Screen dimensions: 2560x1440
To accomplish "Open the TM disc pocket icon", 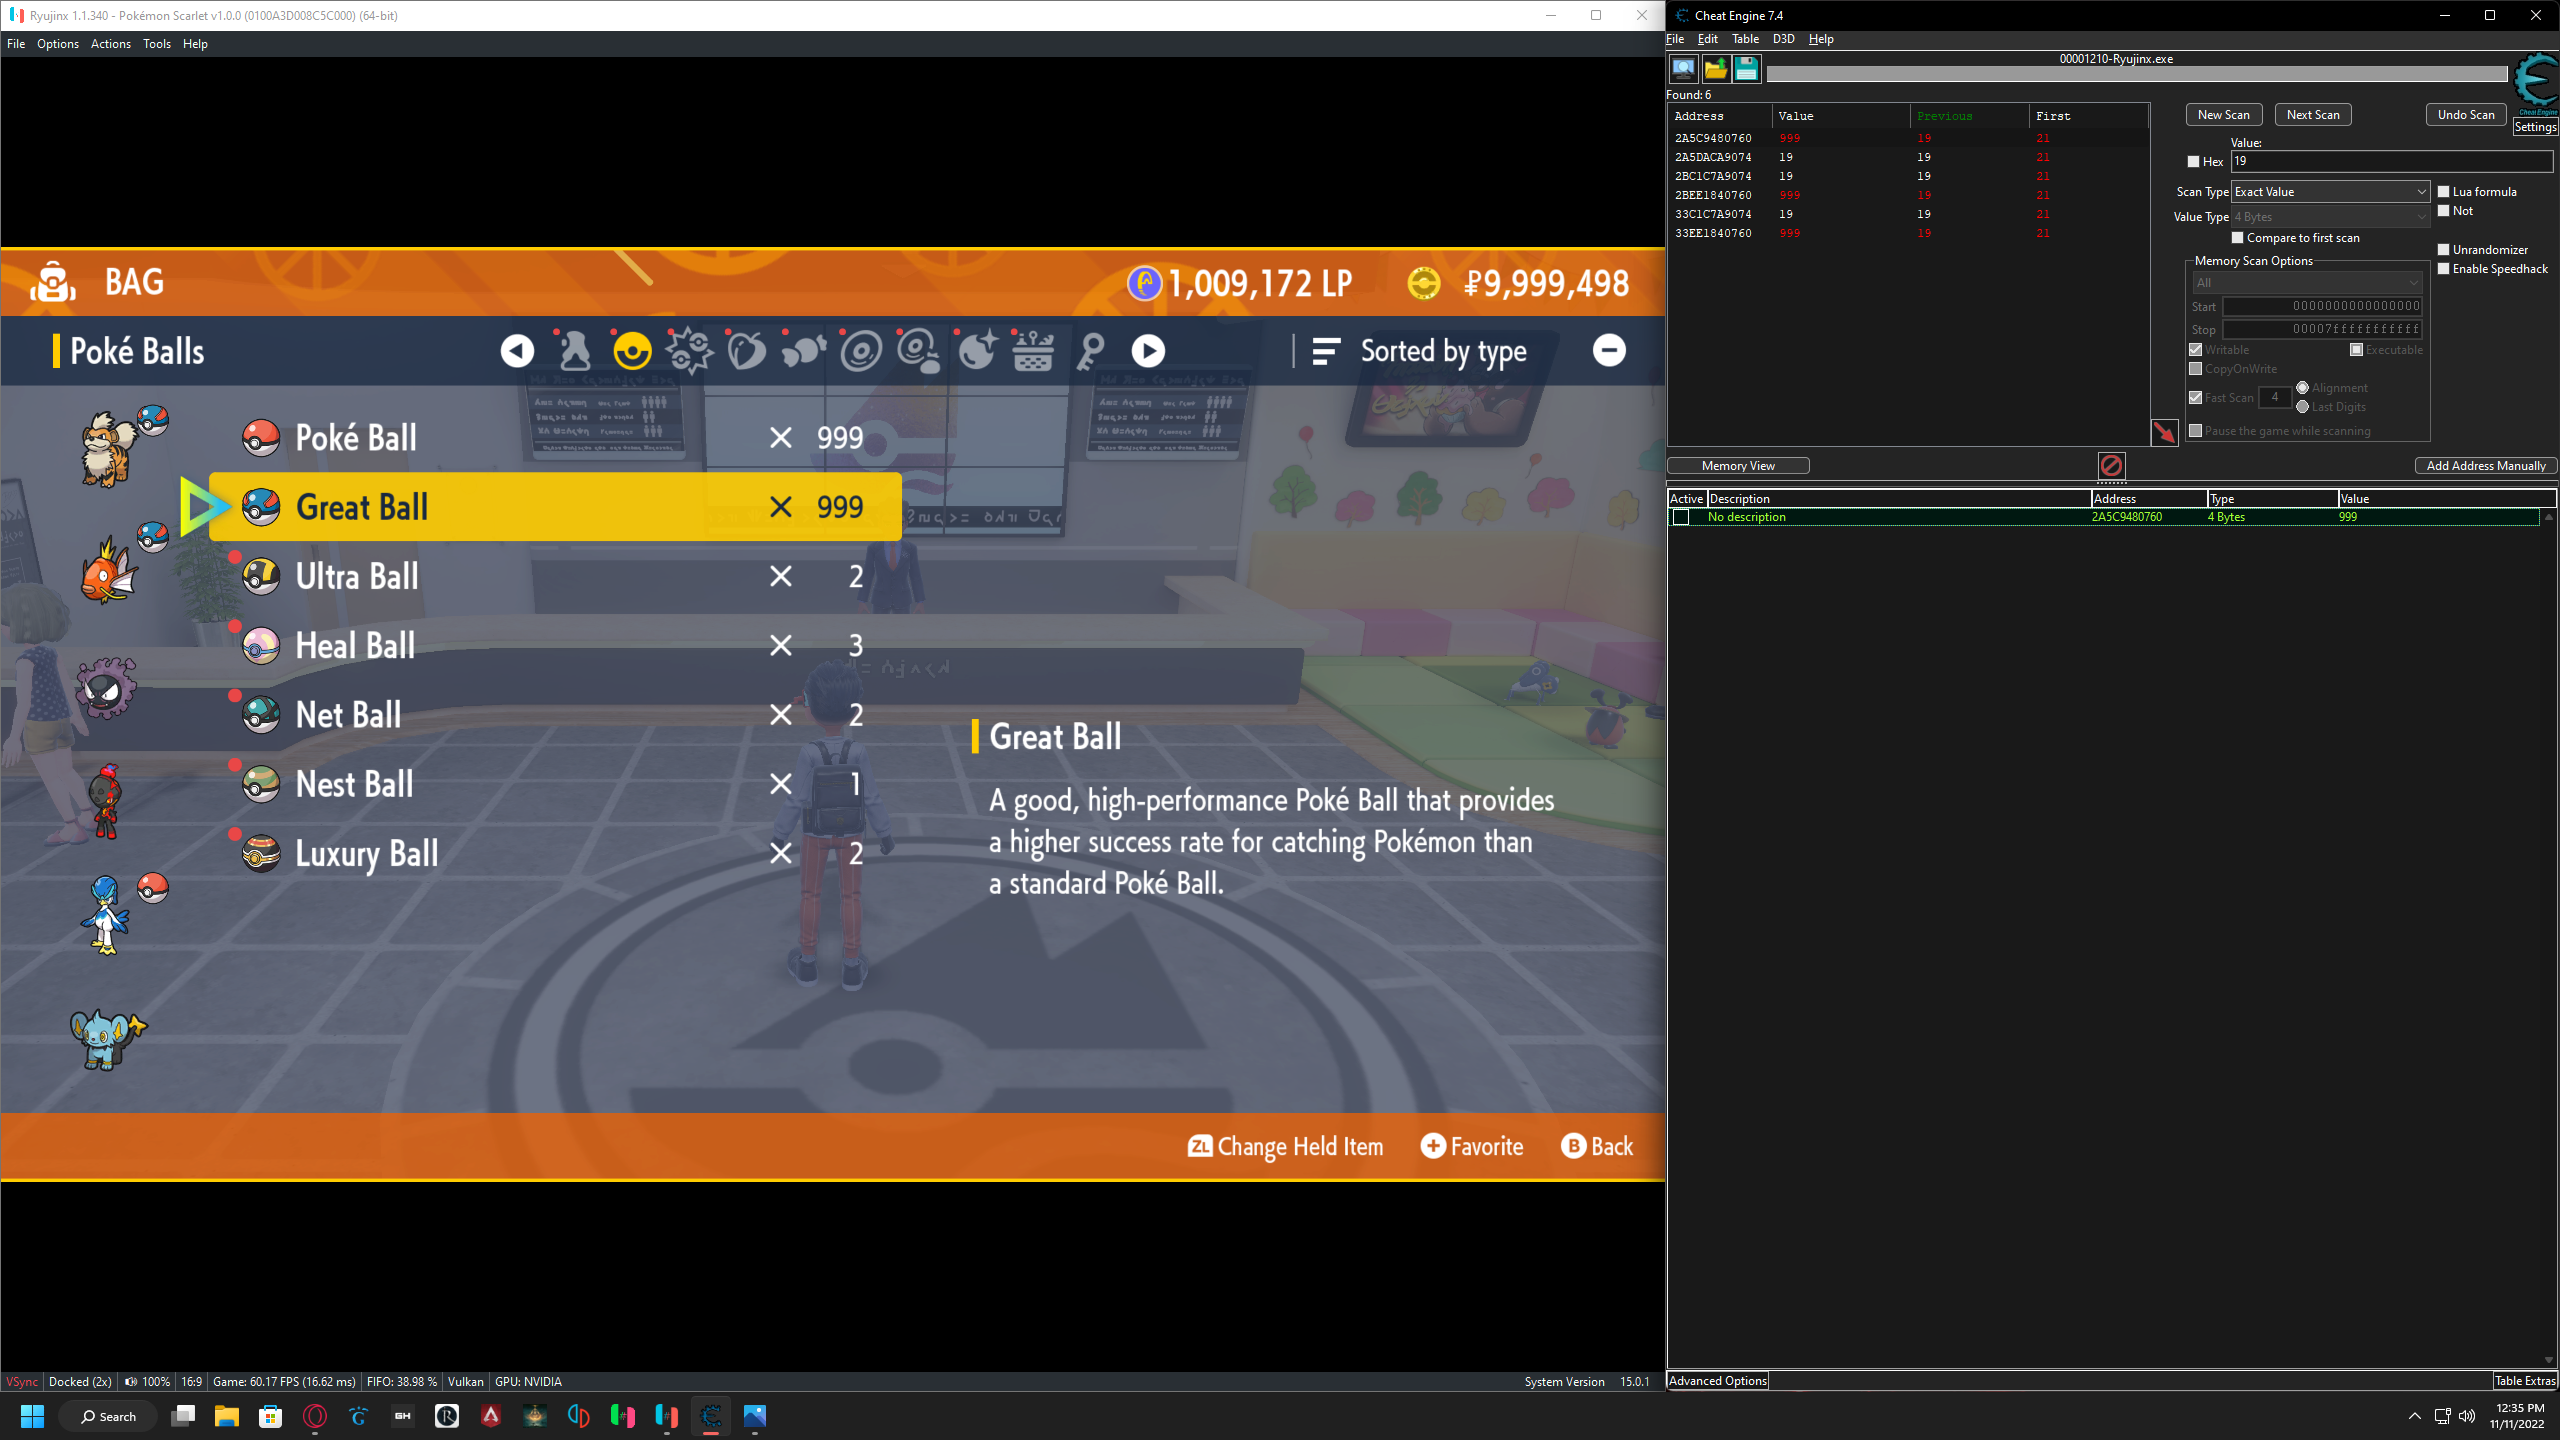I will [x=860, y=351].
